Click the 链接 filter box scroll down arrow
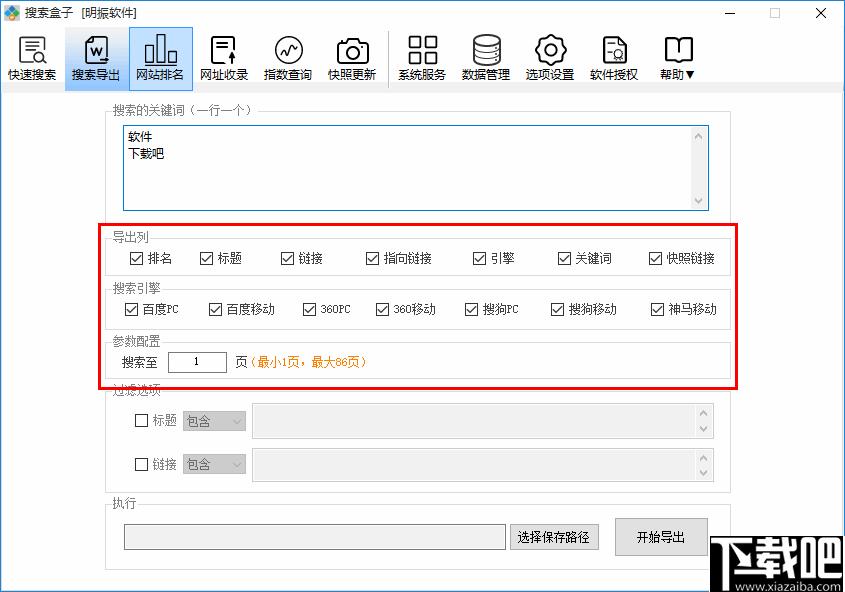Screen dimensions: 845x592 (x=703, y=472)
